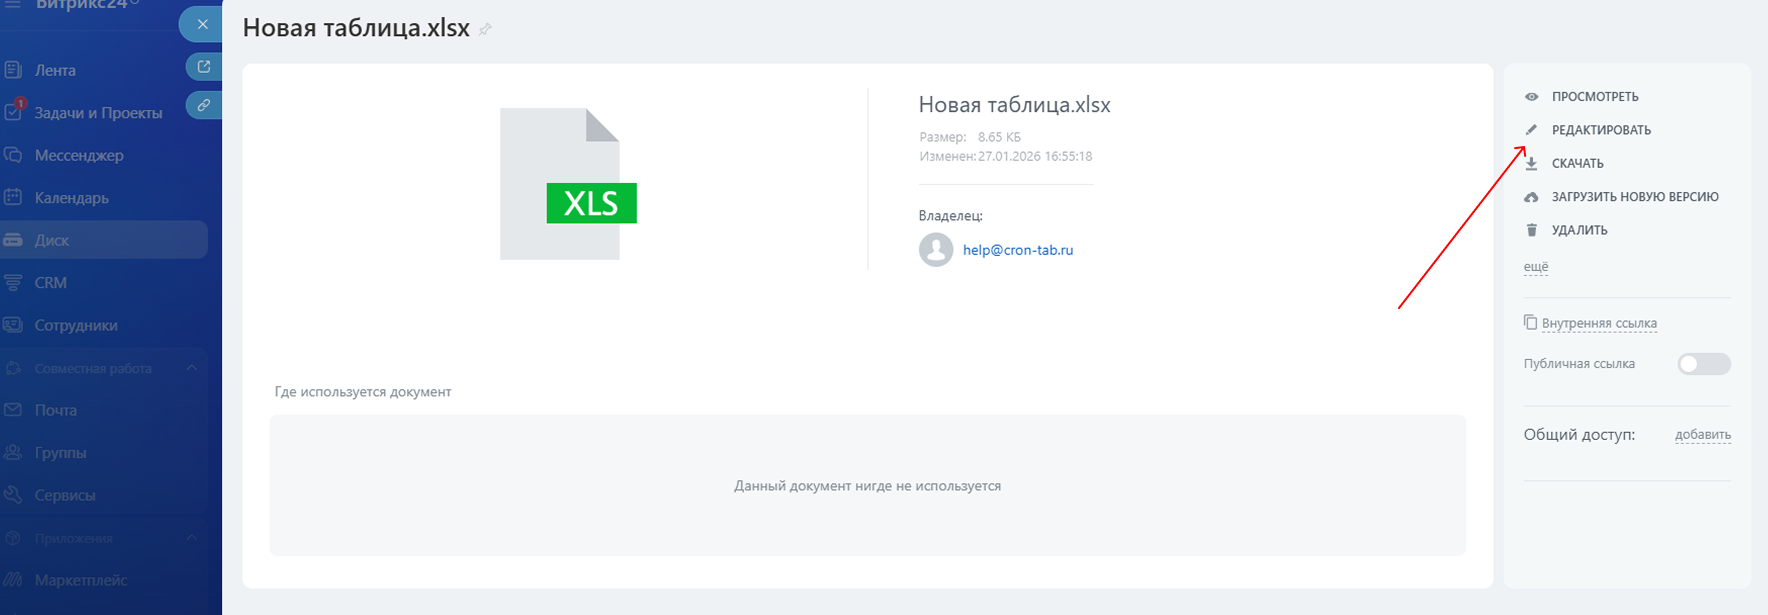Expand more actions with ещё

[1535, 267]
